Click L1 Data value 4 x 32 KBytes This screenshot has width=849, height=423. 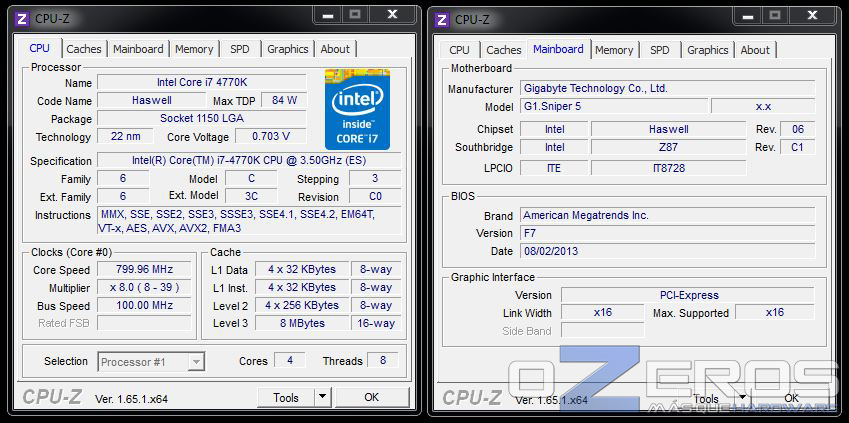[302, 269]
